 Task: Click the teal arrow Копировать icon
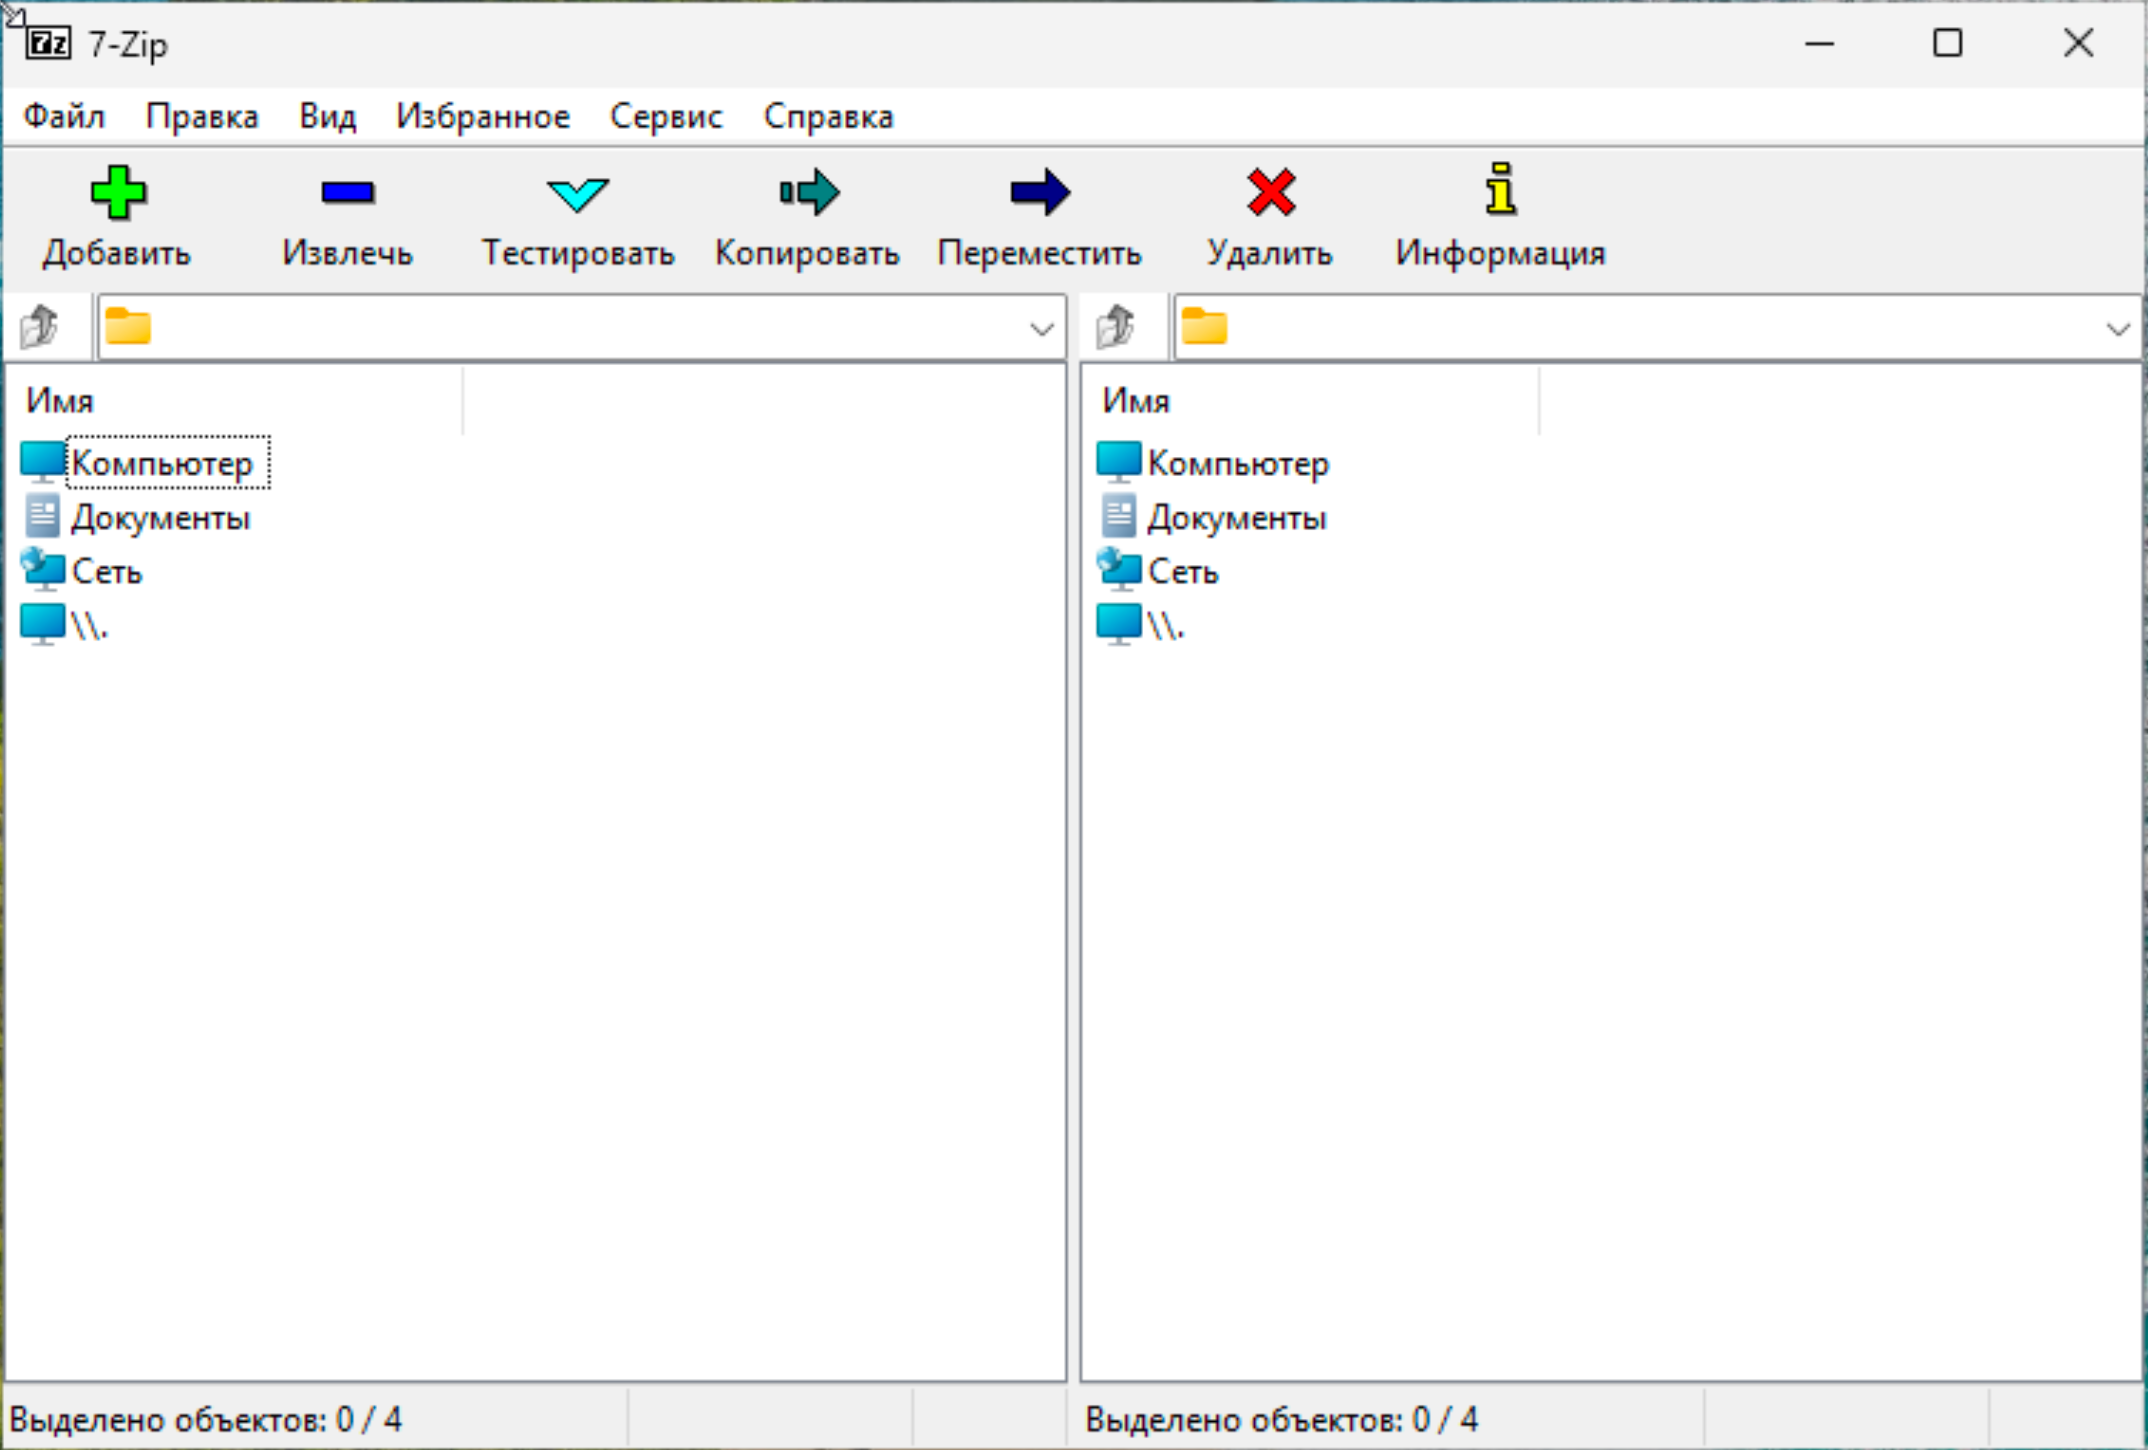(809, 192)
